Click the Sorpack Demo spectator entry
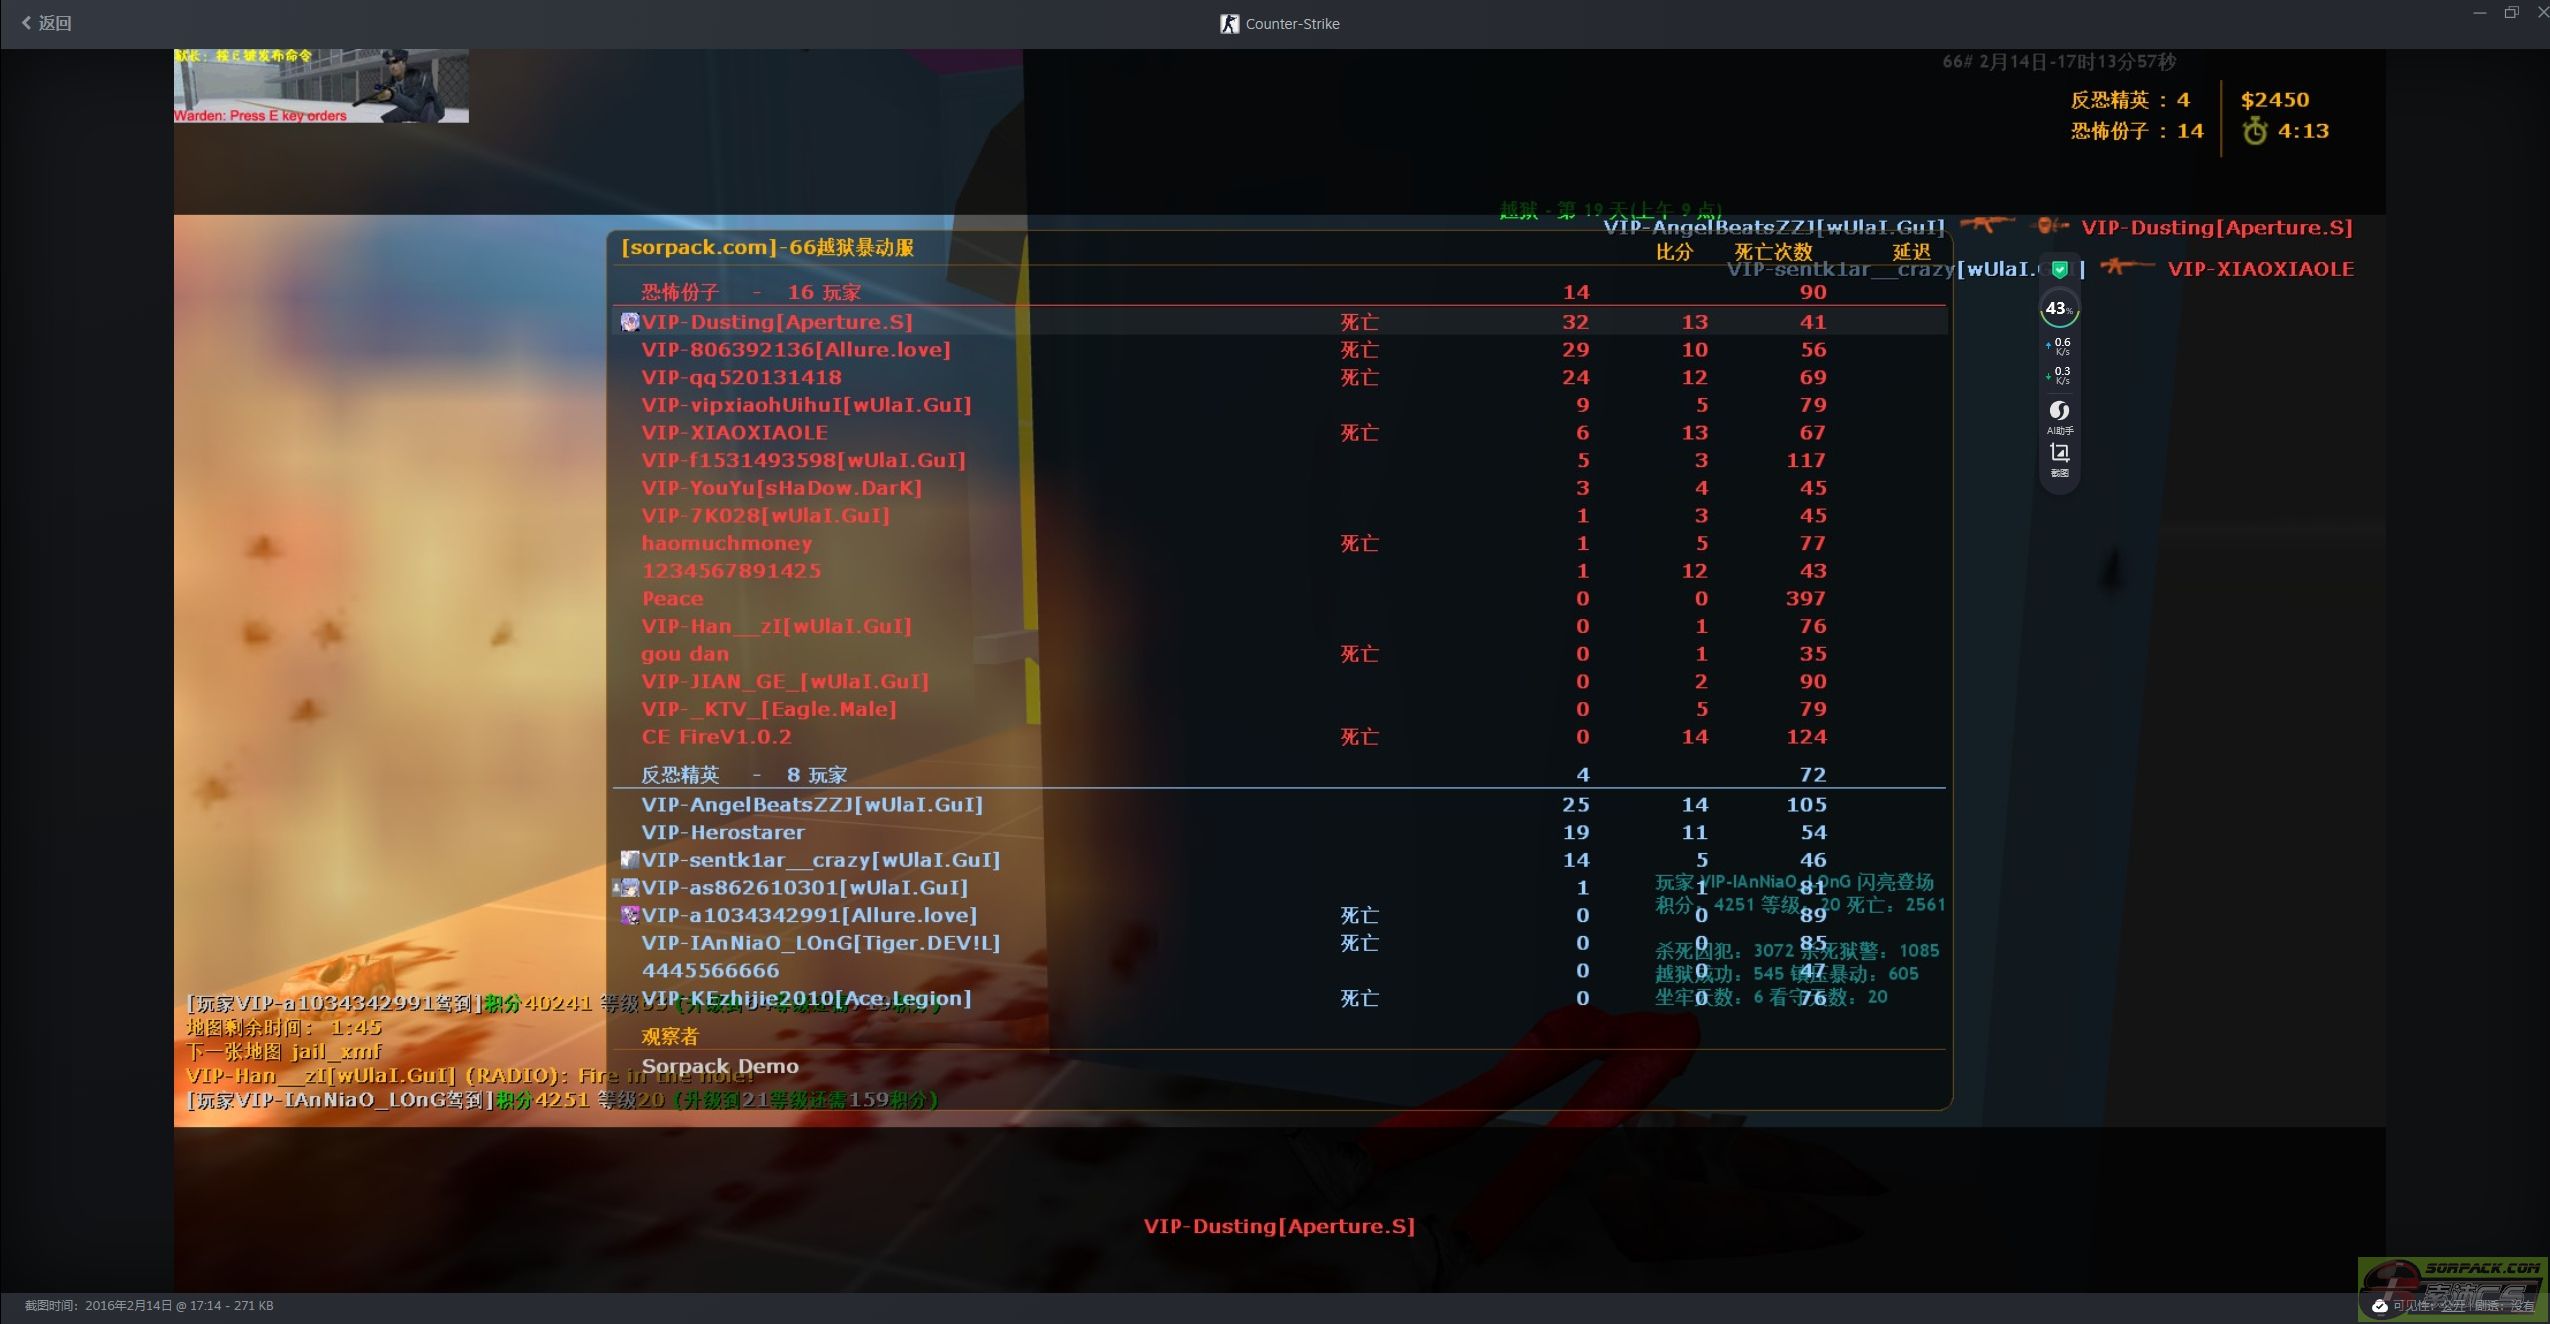The height and width of the screenshot is (1324, 2550). (720, 1066)
